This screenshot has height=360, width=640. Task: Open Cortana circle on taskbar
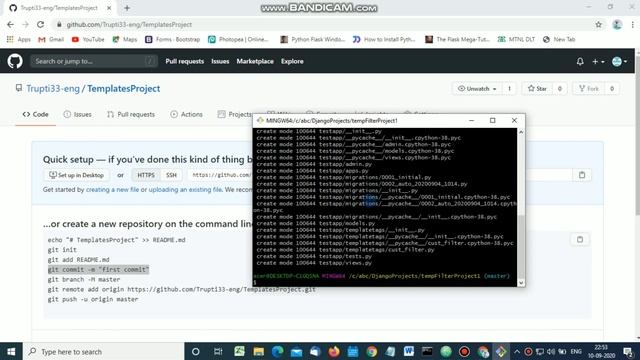(196, 351)
